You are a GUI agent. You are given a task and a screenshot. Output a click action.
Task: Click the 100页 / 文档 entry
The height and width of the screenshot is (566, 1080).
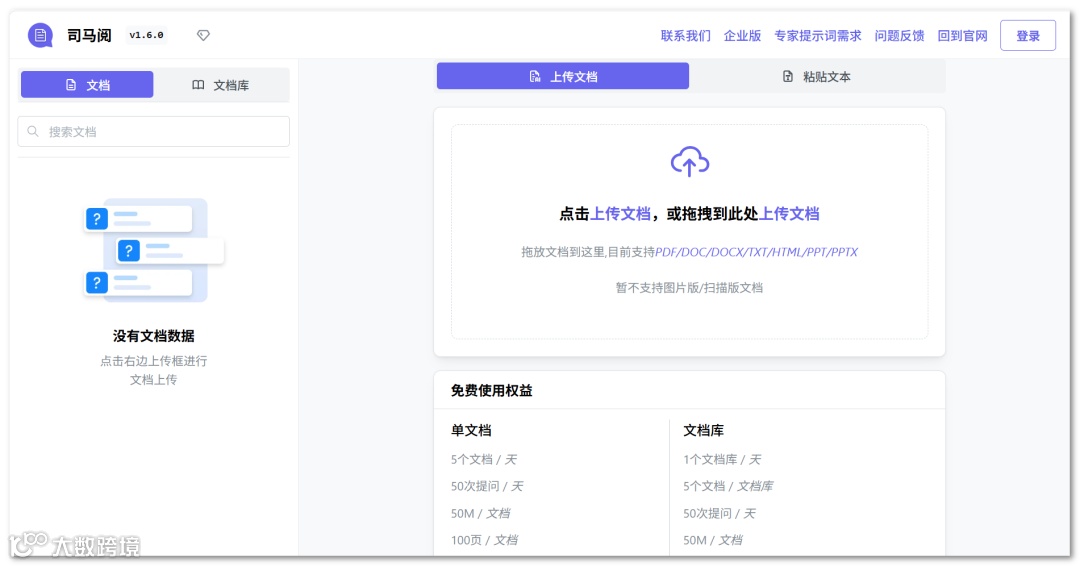(x=484, y=540)
